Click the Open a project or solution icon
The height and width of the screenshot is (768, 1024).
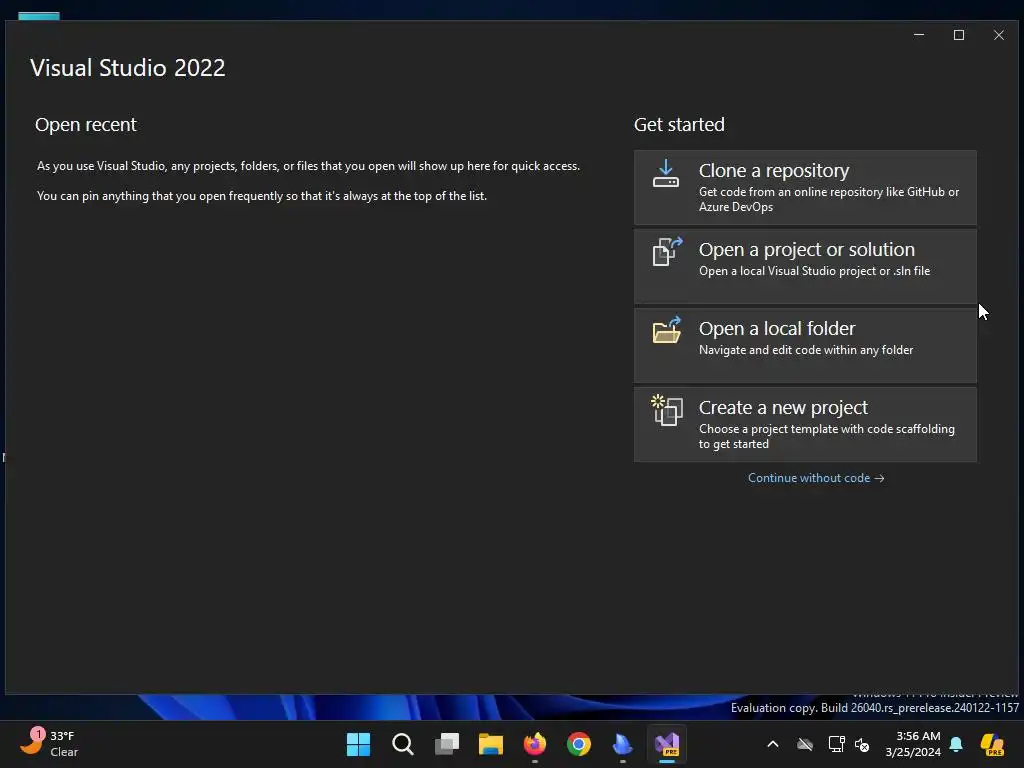[667, 251]
